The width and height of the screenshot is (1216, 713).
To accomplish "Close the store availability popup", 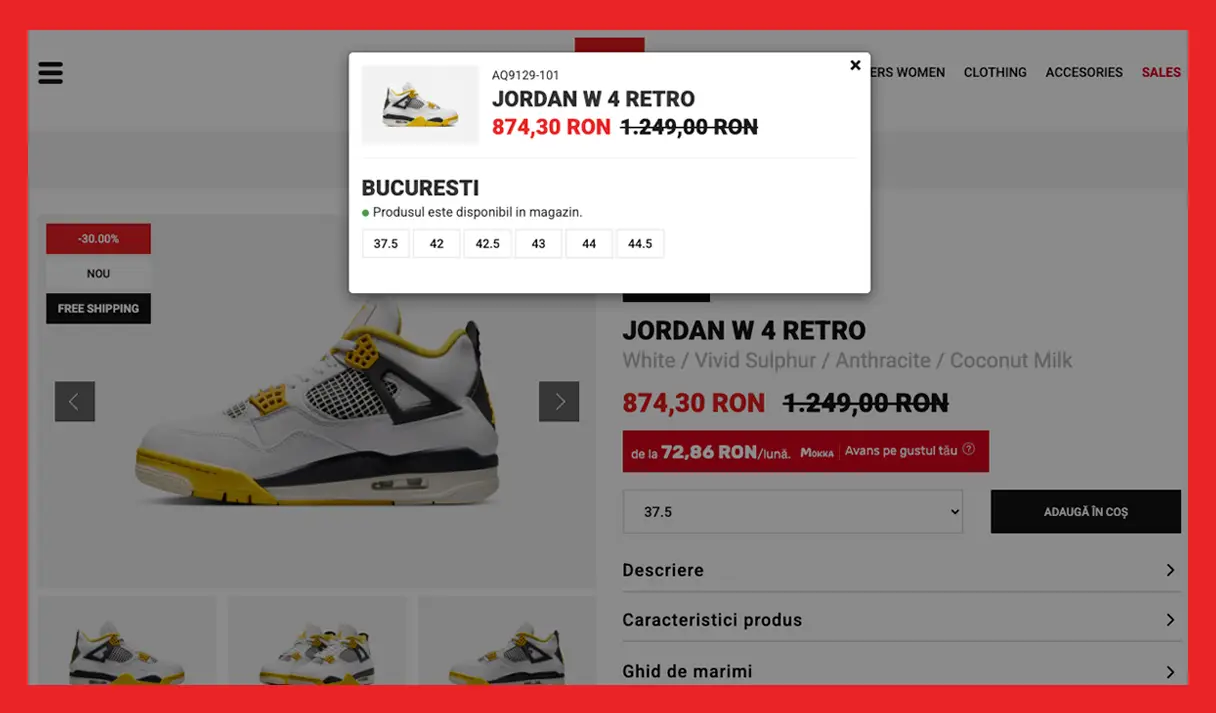I will click(855, 65).
